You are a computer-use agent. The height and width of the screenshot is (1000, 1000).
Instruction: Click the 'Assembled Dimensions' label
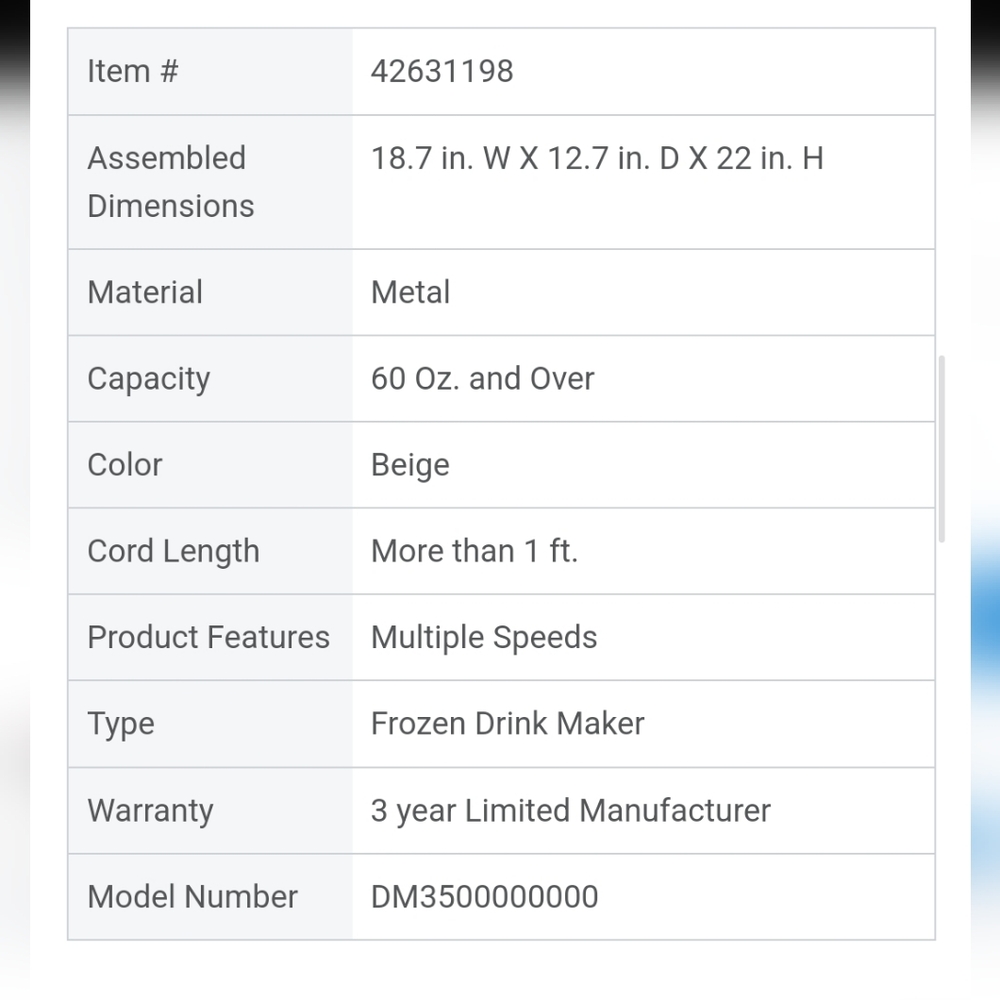pos(170,182)
